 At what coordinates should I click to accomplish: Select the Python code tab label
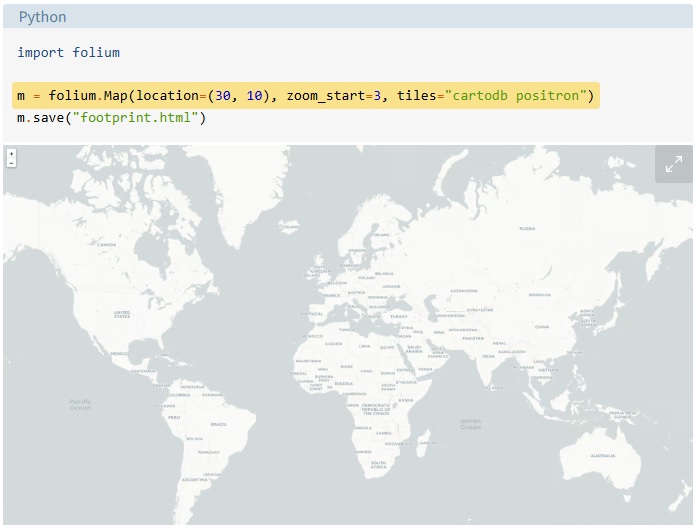tap(42, 17)
